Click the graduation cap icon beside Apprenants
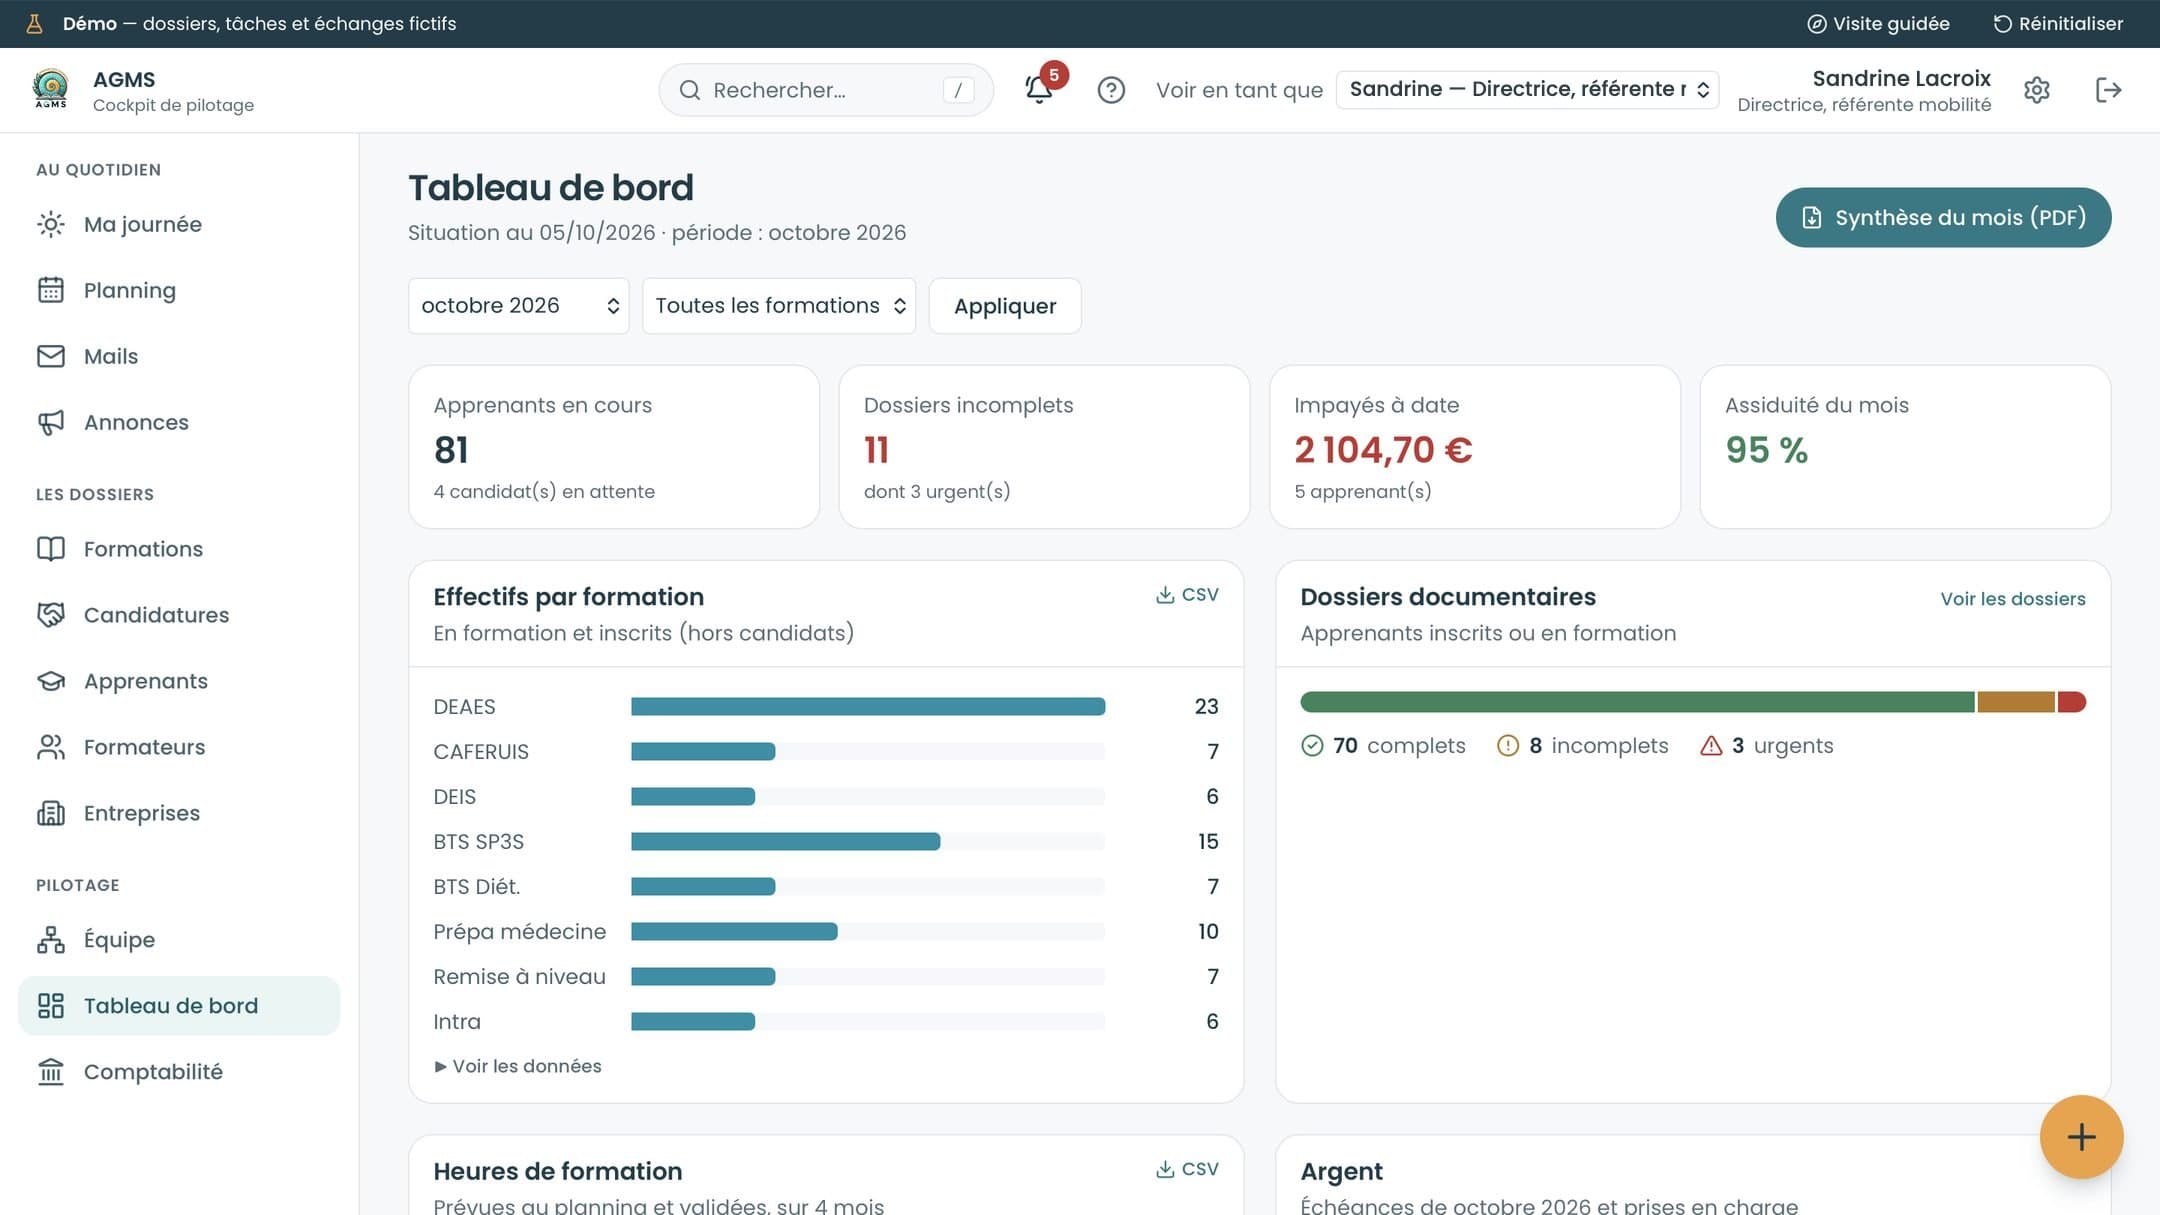2160x1215 pixels. 51,681
